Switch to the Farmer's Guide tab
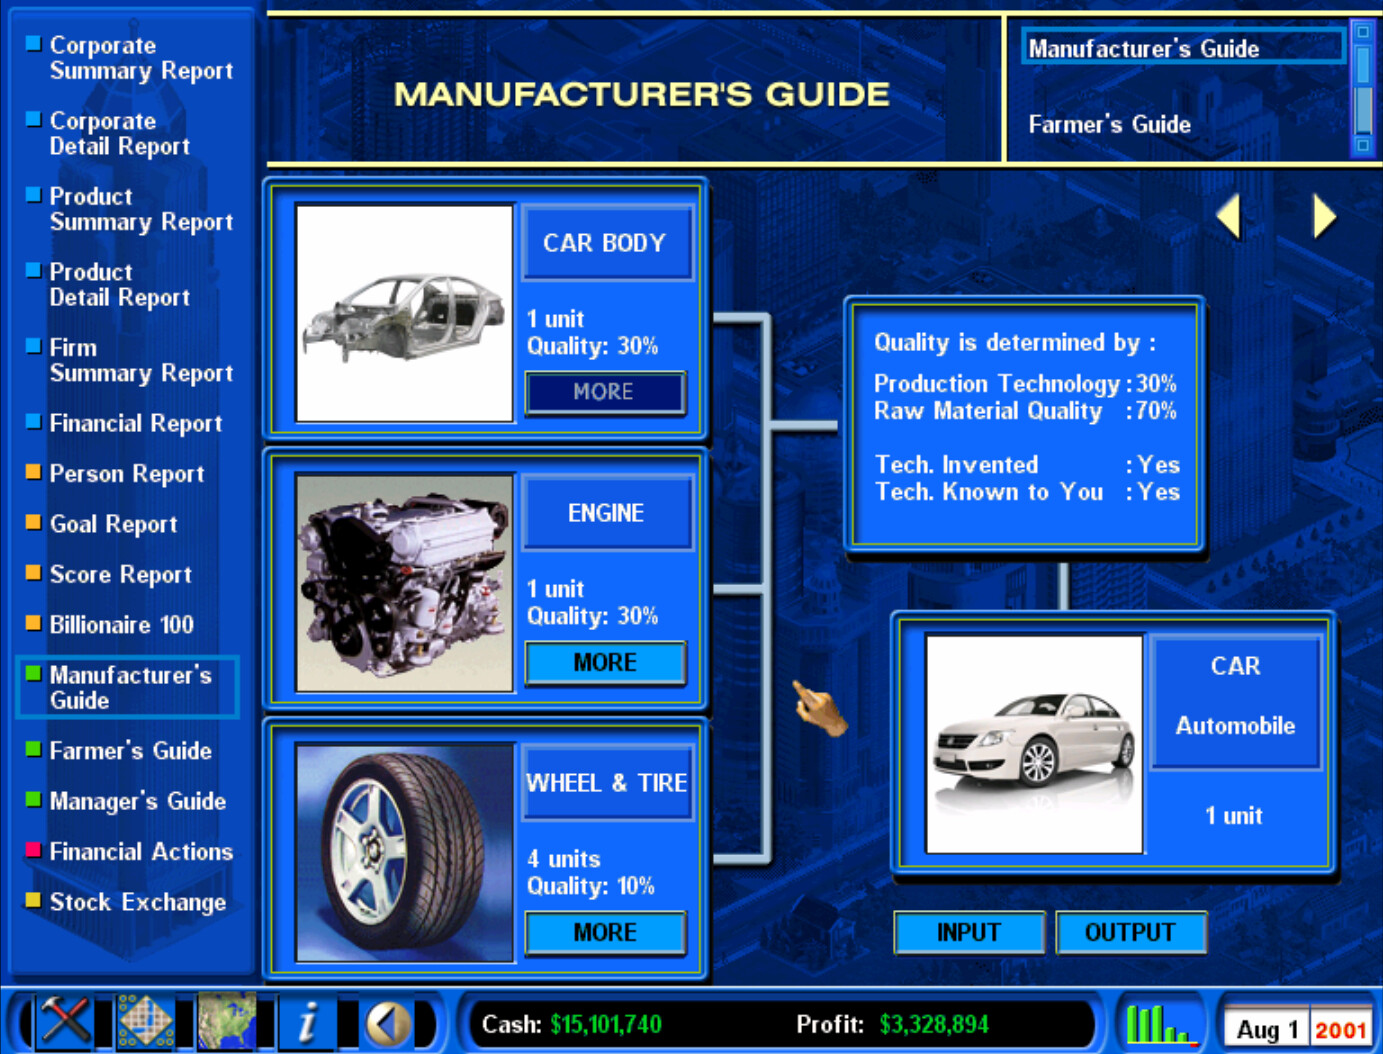 [1110, 124]
